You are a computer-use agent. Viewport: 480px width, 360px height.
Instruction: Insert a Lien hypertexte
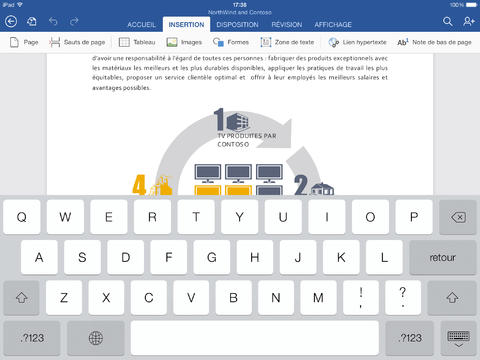coord(357,42)
